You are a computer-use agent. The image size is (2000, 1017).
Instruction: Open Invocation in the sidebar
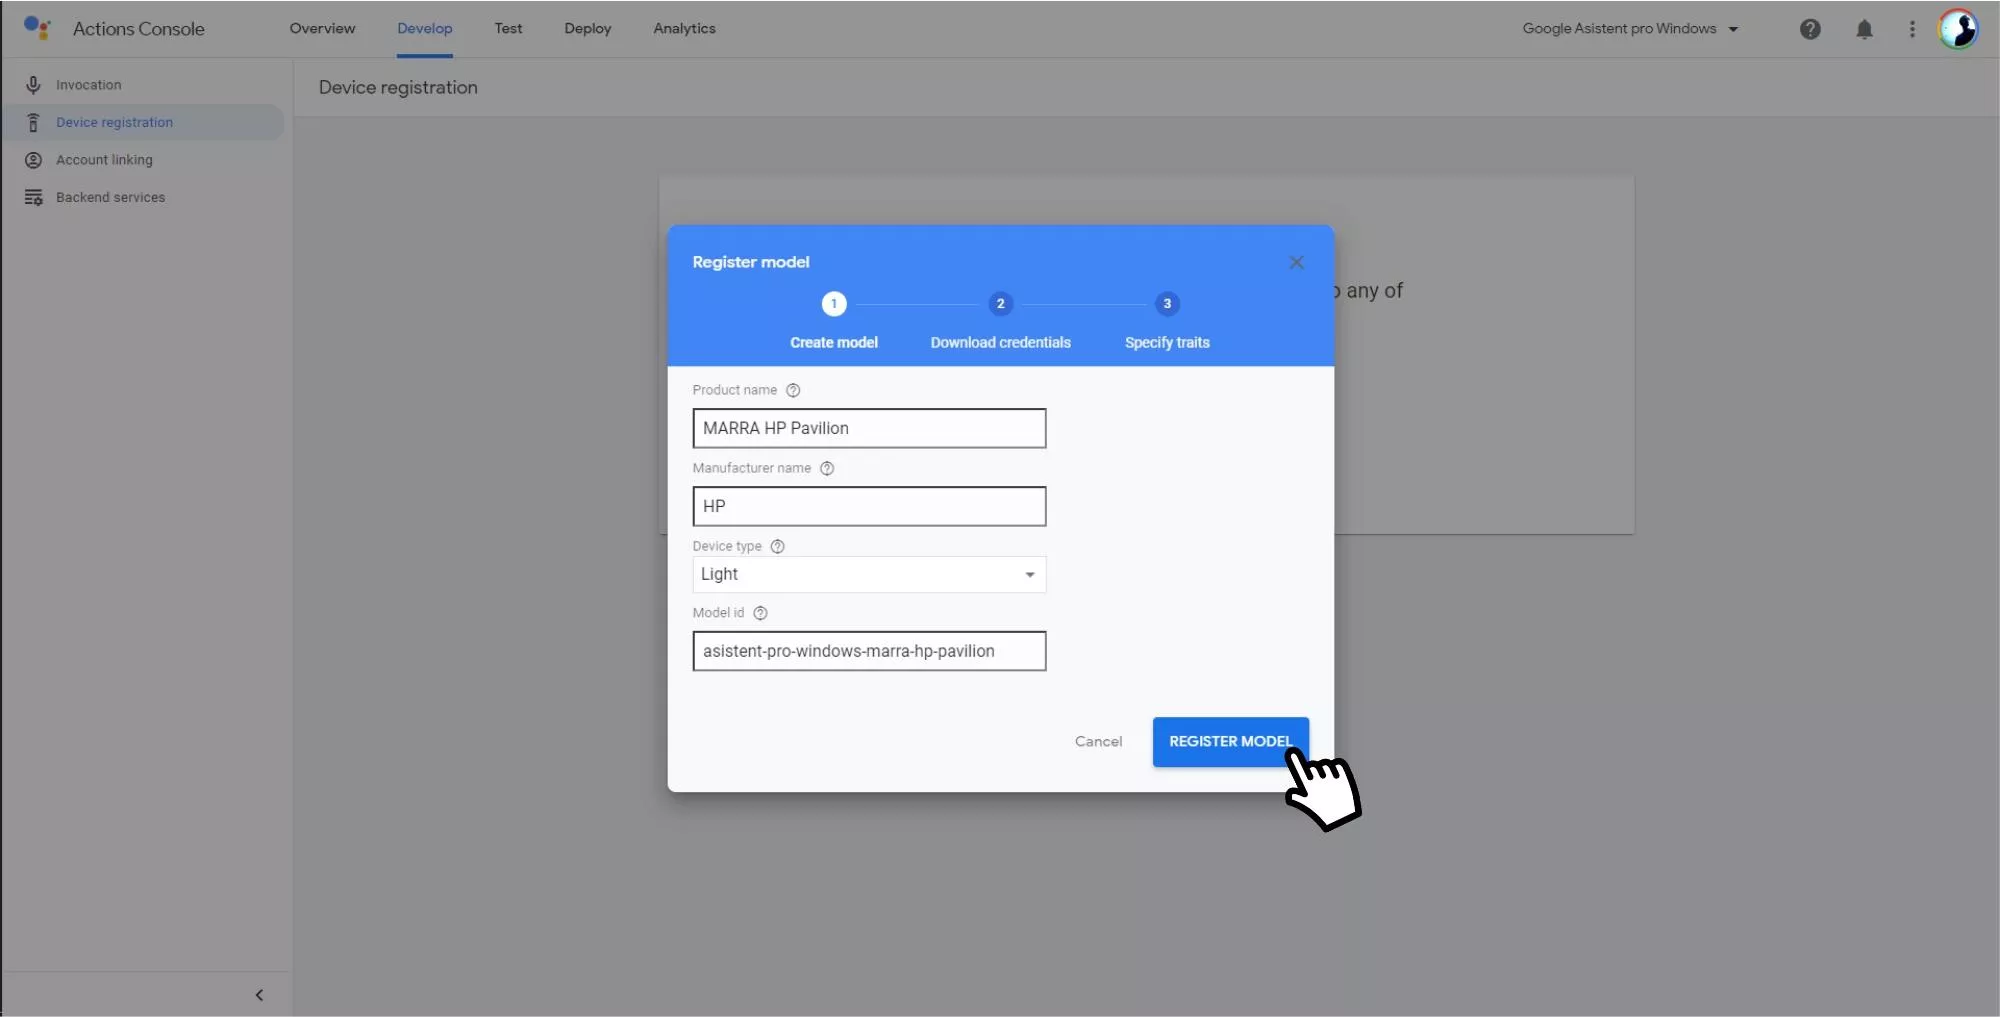(x=143, y=85)
